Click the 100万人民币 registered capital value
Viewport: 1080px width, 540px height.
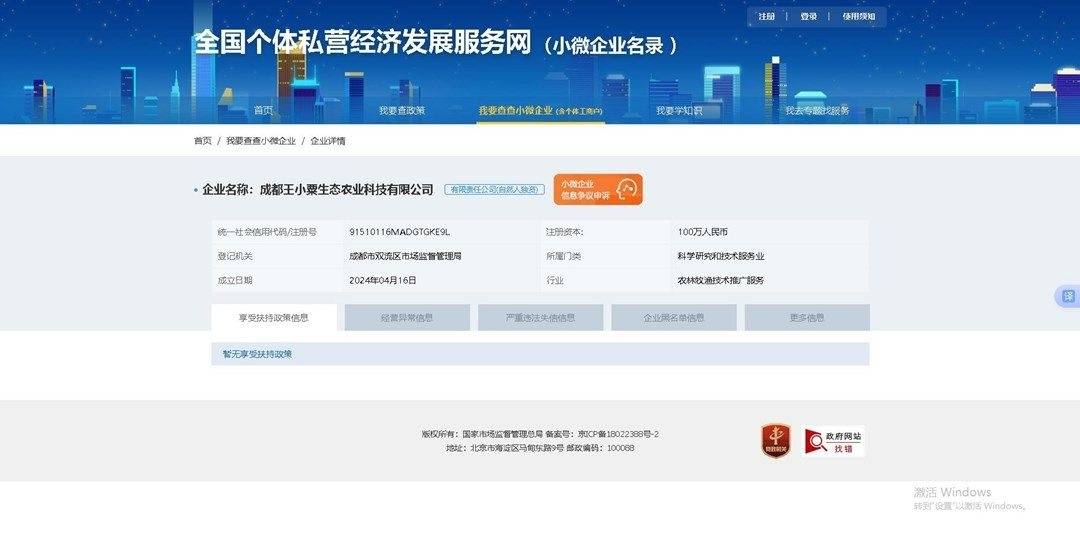pyautogui.click(x=703, y=232)
